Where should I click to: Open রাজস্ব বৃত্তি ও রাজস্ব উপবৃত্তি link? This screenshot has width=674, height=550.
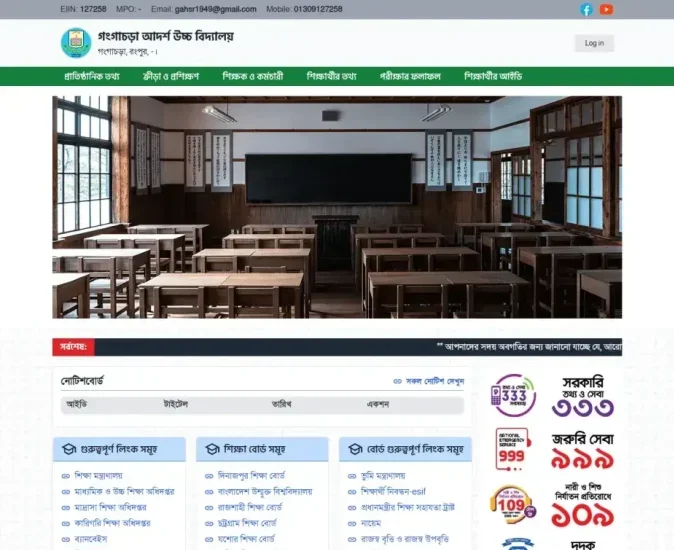coord(404,539)
